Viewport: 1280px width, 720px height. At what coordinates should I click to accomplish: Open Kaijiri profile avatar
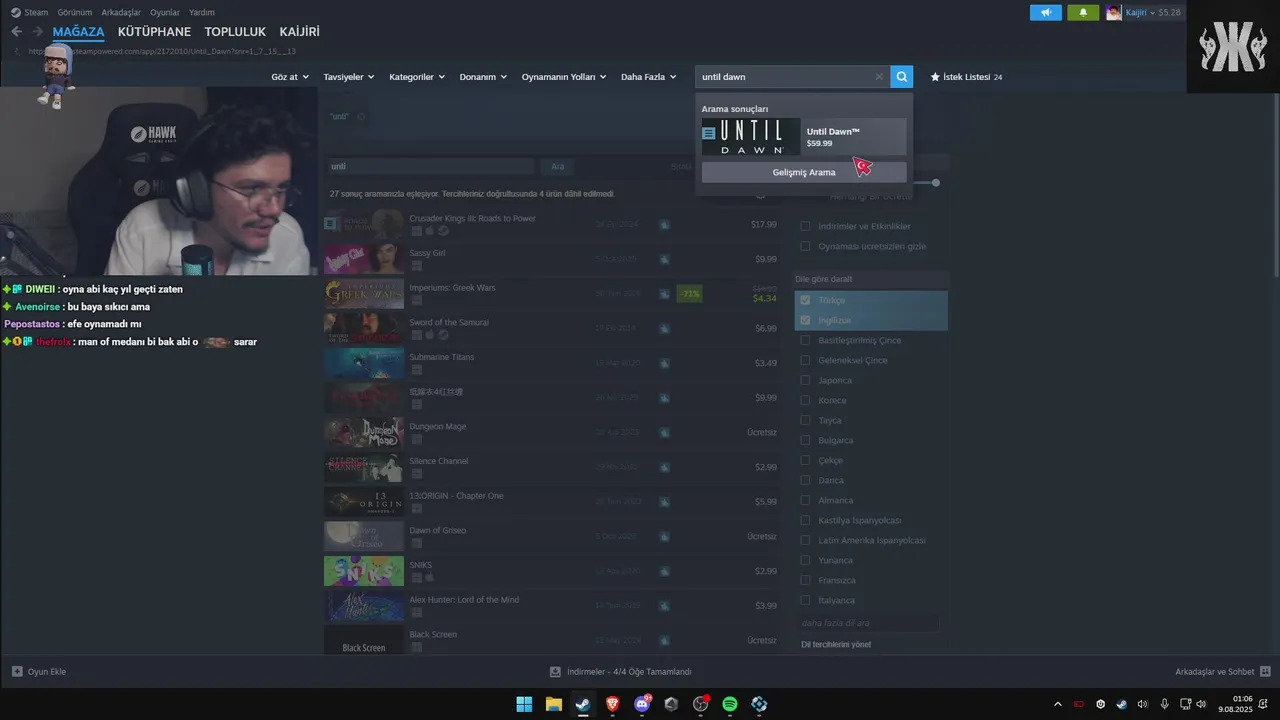tap(1114, 13)
